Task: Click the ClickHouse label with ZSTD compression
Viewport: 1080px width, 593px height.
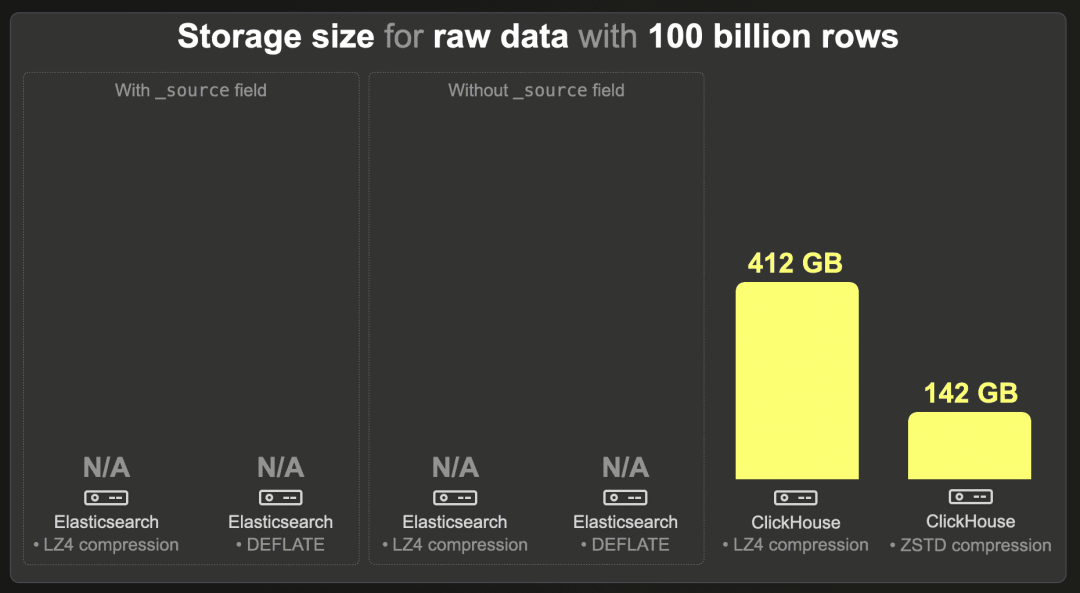Action: point(970,521)
